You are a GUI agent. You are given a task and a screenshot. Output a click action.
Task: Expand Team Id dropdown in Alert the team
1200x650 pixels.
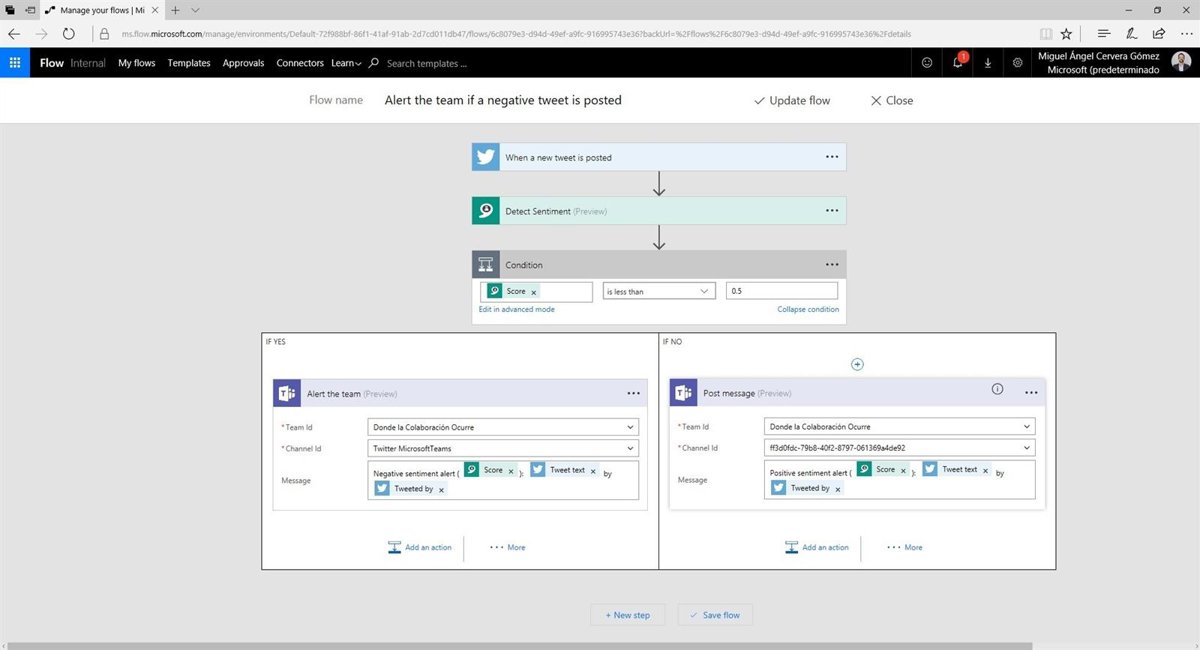(630, 427)
